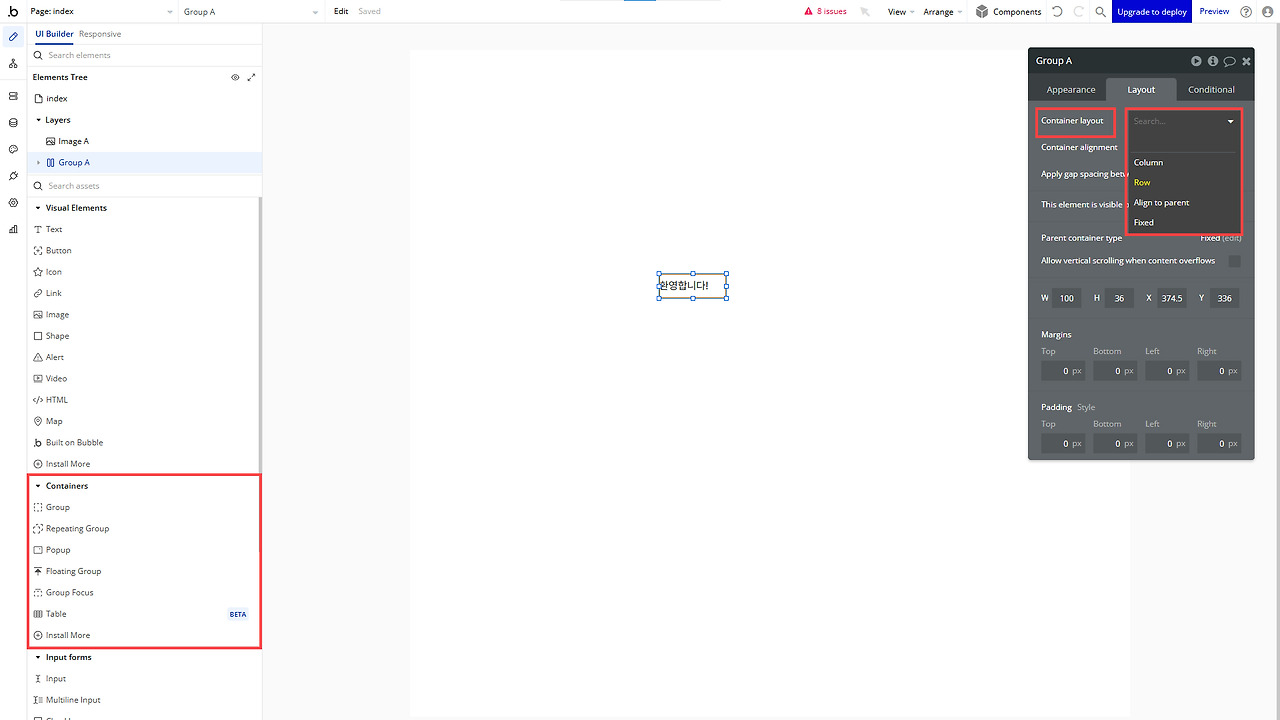Open the View menu dropdown
Viewport: 1280px width, 720px height.
pos(901,11)
